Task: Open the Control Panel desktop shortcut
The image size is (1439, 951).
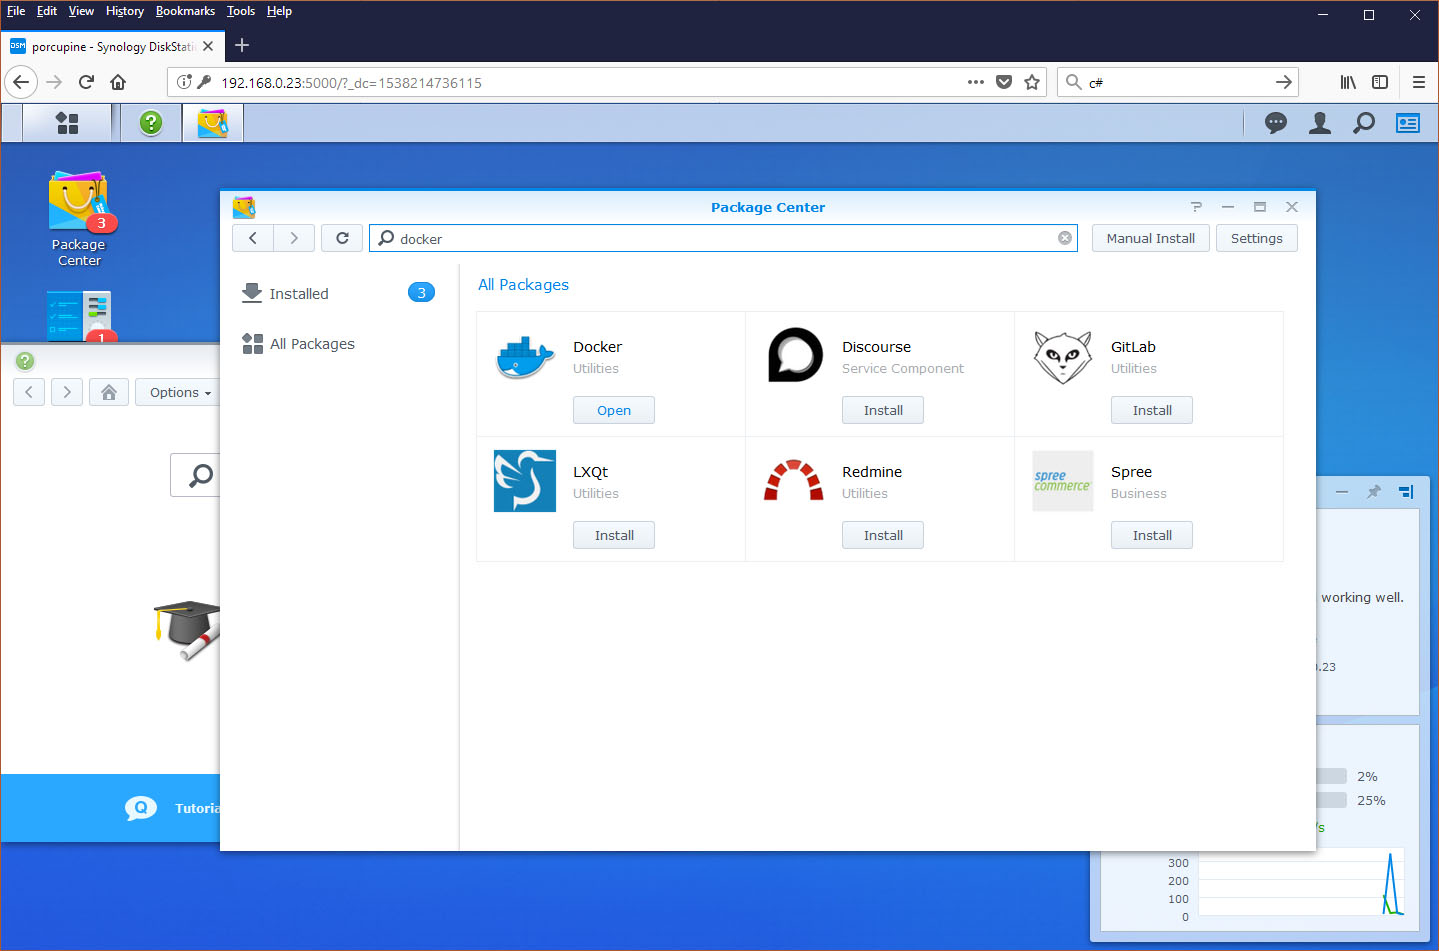Action: (x=79, y=316)
